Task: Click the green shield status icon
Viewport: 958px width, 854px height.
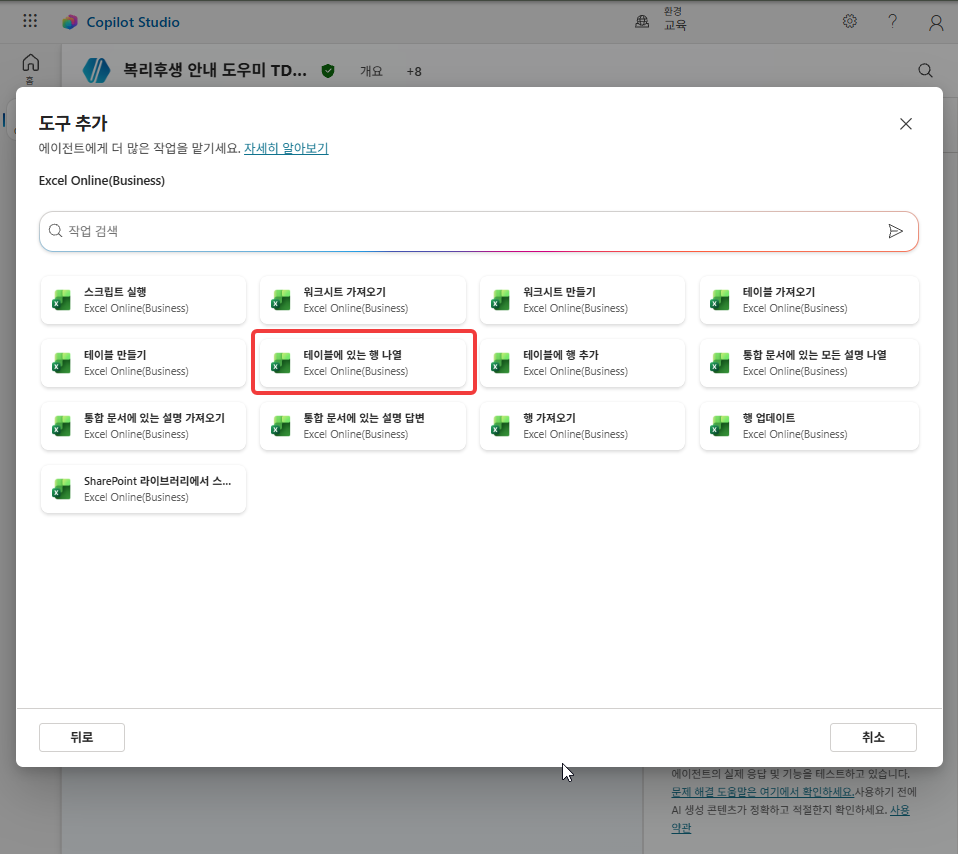Action: point(328,71)
